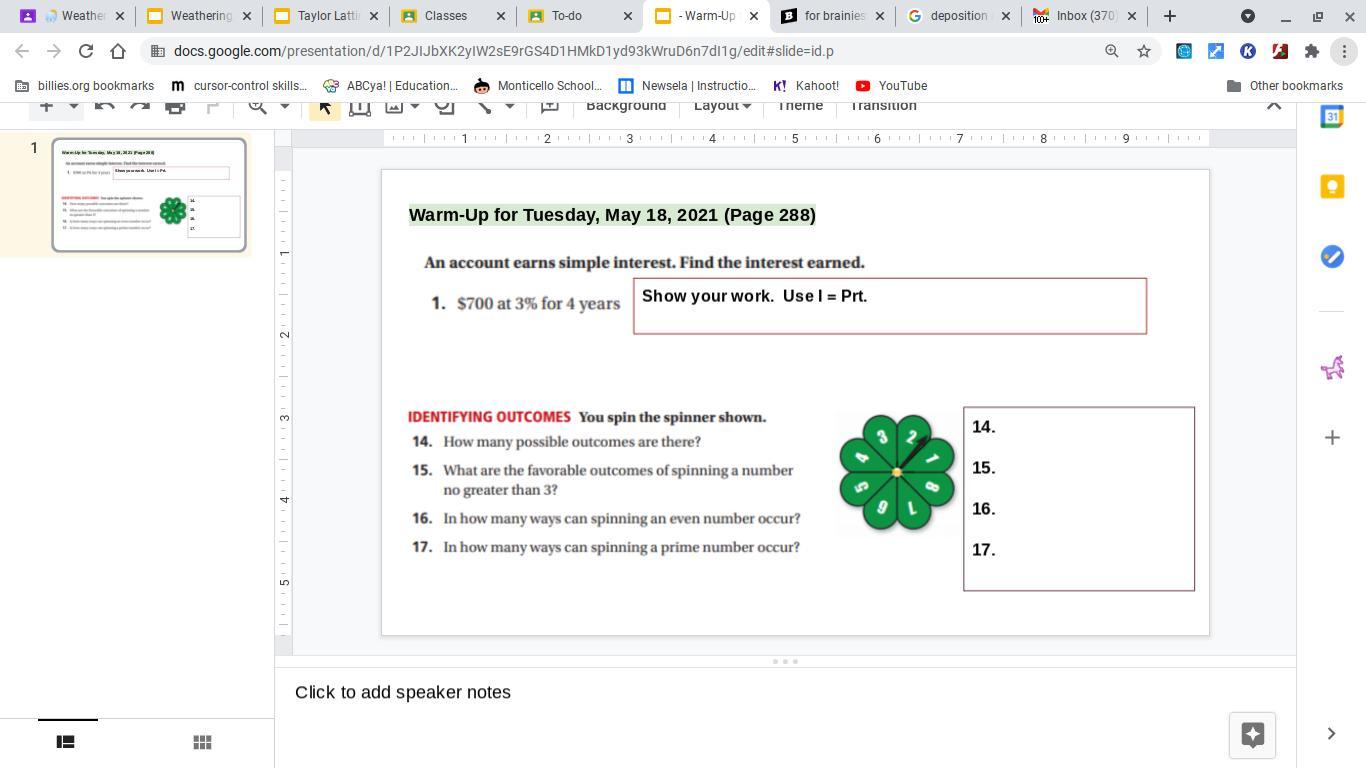1366x768 pixels.
Task: Click the blue K extension icon
Action: click(1248, 51)
